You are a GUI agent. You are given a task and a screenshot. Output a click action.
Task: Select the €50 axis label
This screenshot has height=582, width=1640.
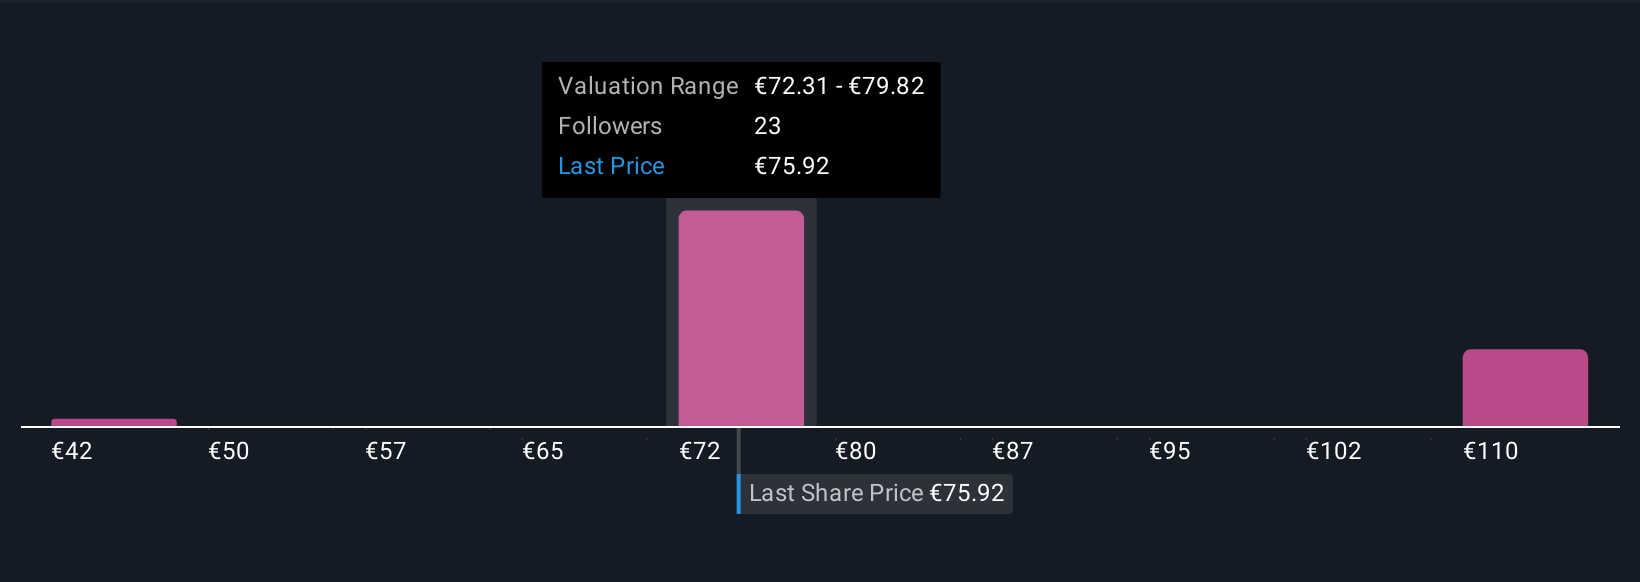point(229,451)
